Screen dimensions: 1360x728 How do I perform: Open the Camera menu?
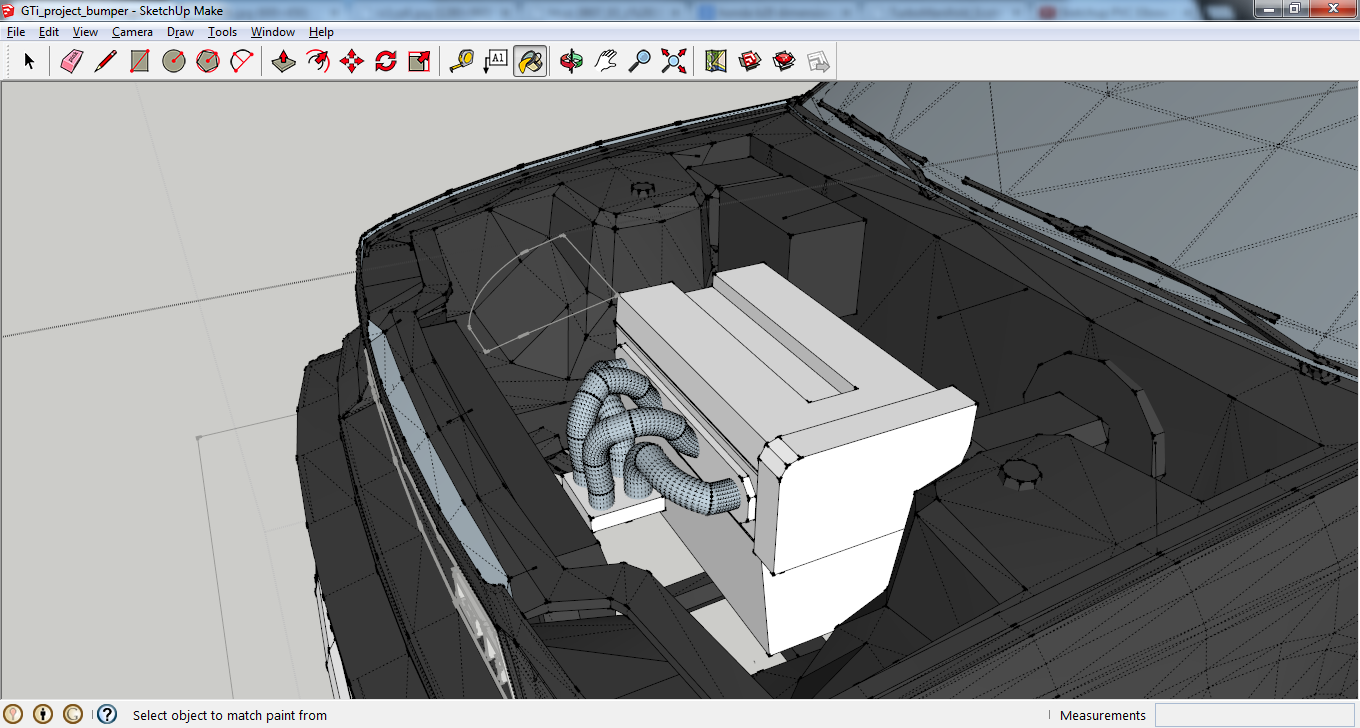[x=132, y=32]
